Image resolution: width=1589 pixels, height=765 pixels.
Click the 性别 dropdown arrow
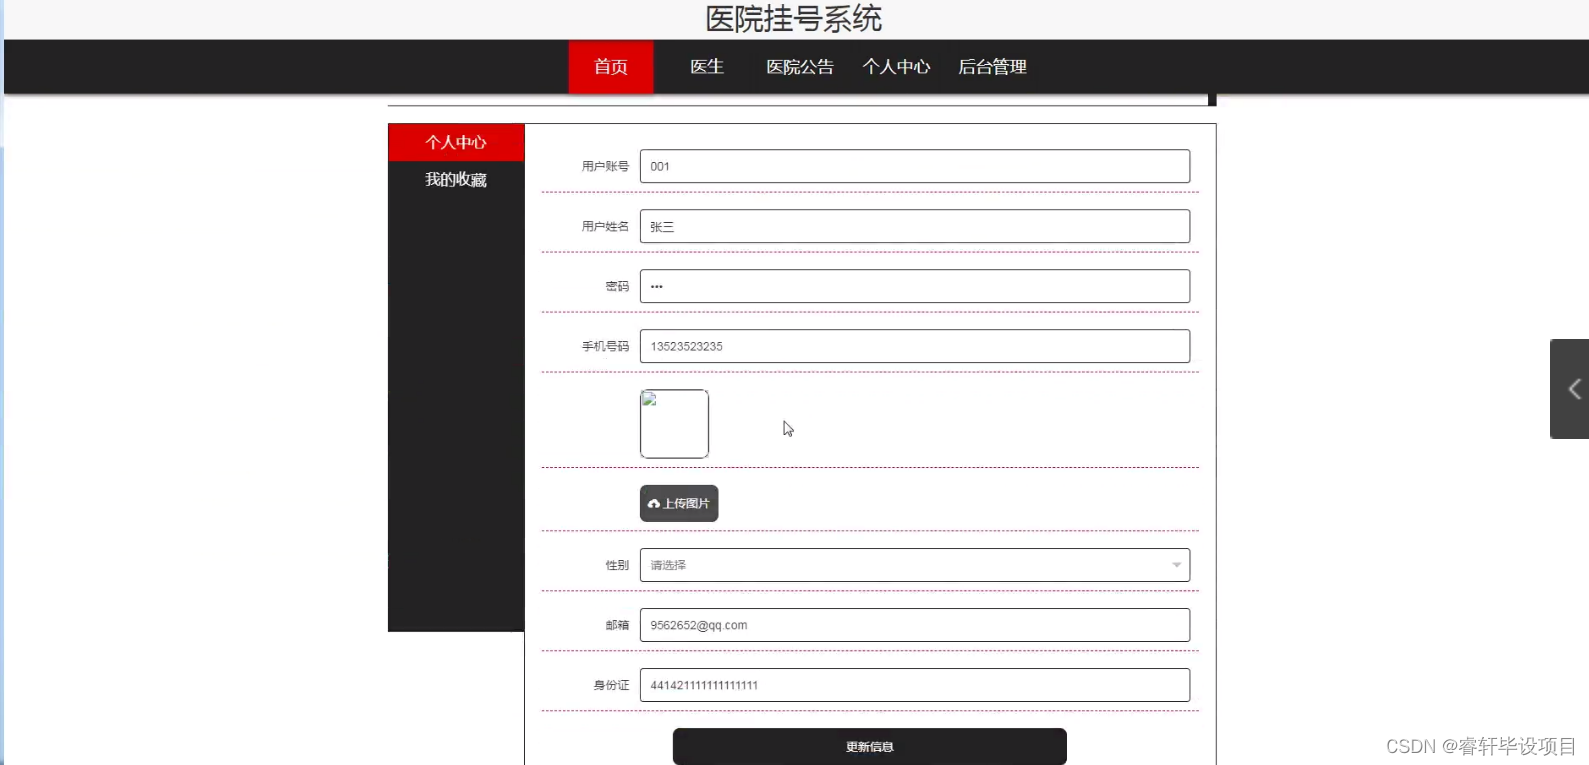[x=1177, y=565]
